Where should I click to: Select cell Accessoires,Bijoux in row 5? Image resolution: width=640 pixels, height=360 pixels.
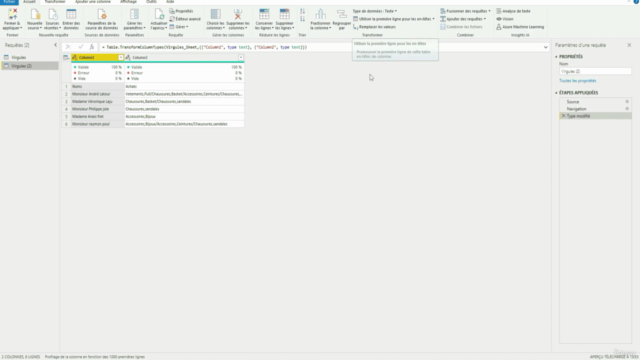[x=184, y=116]
